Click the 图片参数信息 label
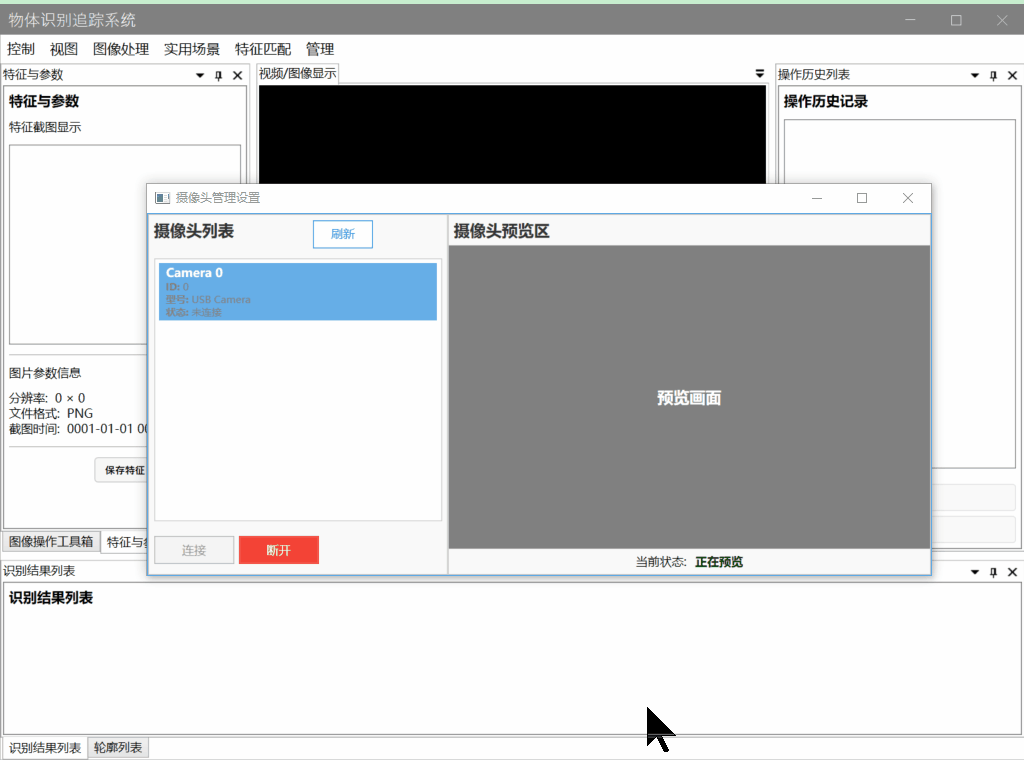The image size is (1024, 760). pos(45,373)
